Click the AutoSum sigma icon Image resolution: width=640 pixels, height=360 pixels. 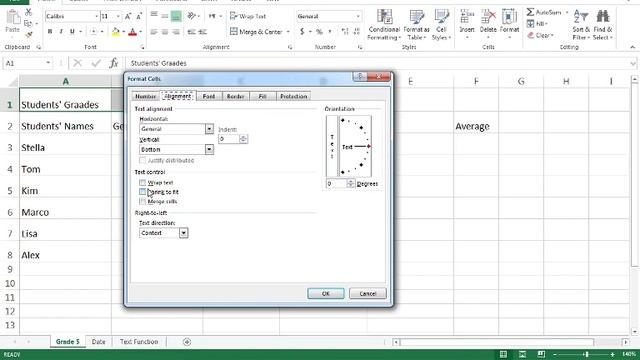click(x=530, y=12)
